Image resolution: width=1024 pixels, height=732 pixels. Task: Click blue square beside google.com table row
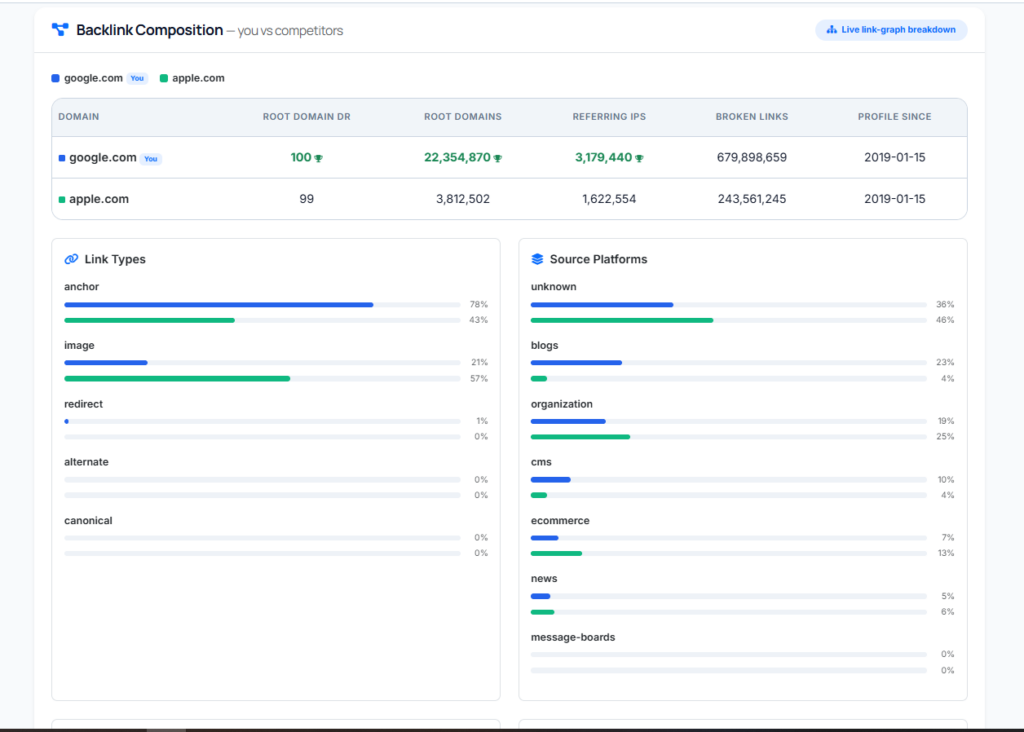point(62,158)
